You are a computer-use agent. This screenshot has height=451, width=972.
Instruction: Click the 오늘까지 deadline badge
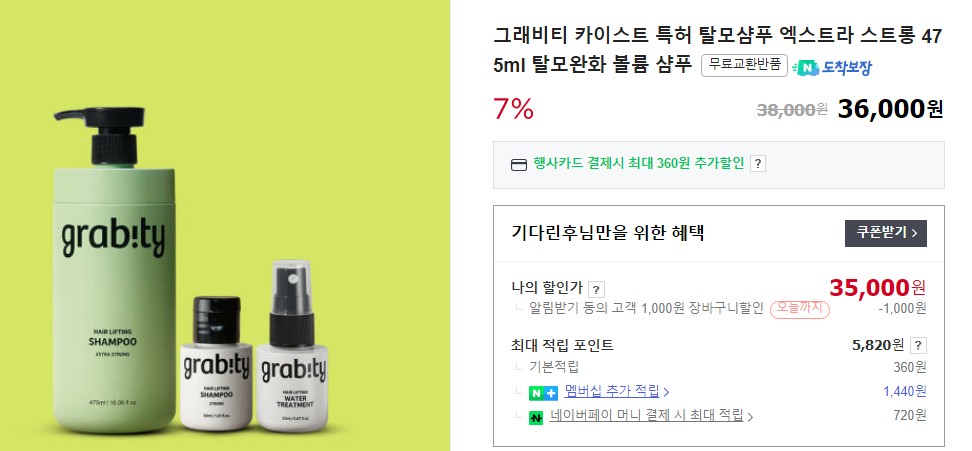[x=800, y=309]
